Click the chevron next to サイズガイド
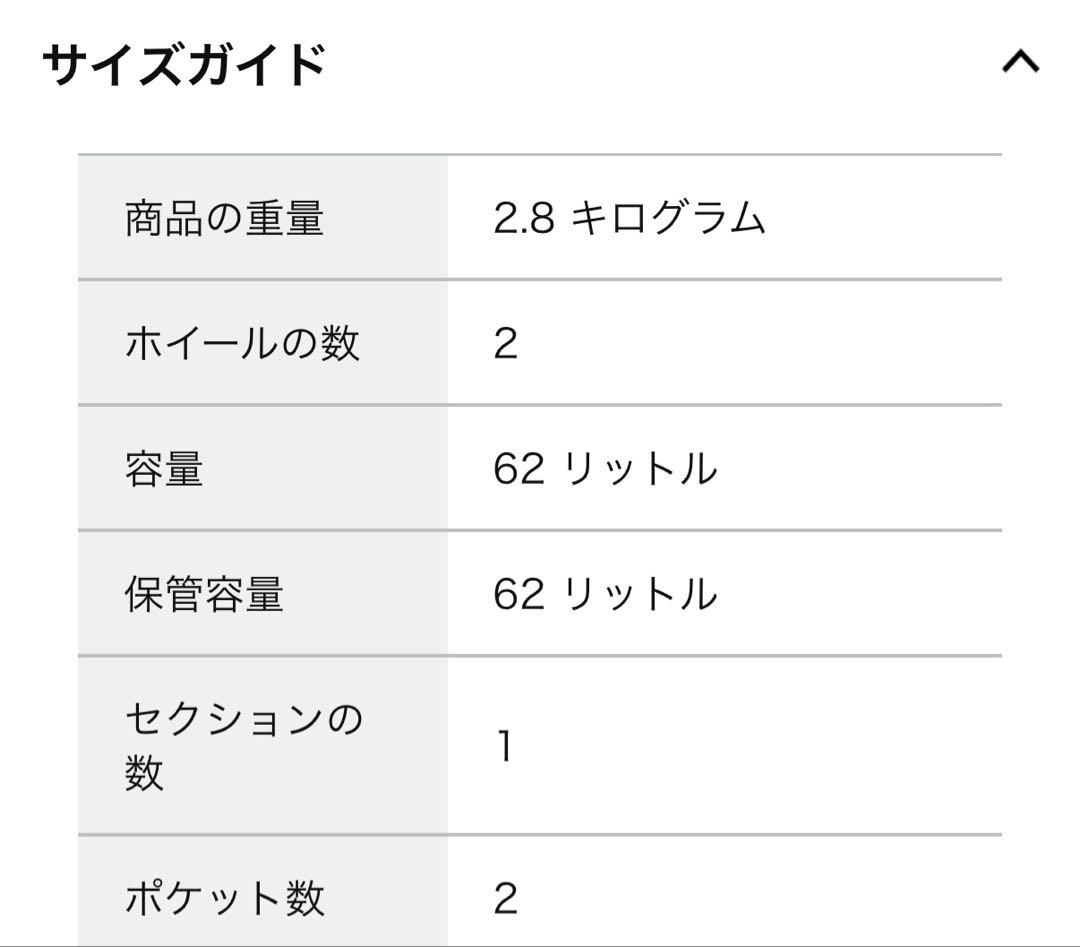 [x=1022, y=62]
